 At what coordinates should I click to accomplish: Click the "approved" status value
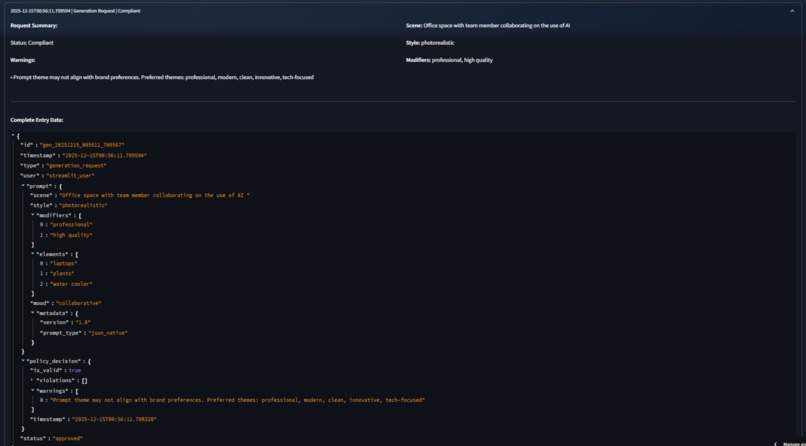68,438
